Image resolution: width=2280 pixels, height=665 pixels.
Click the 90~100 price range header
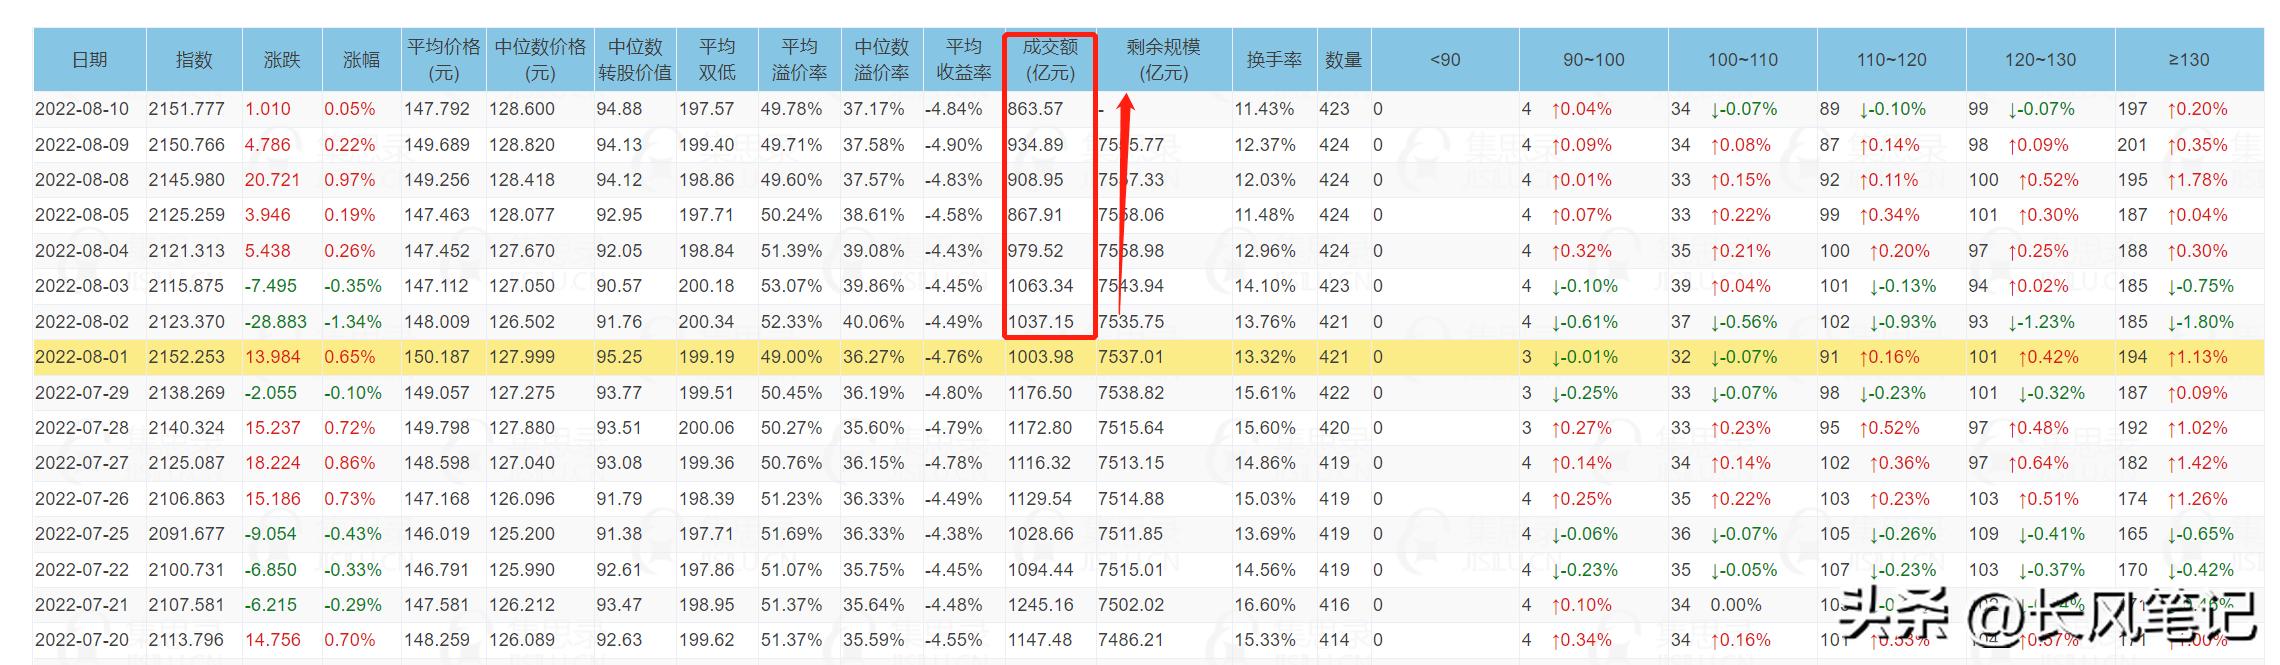1594,60
